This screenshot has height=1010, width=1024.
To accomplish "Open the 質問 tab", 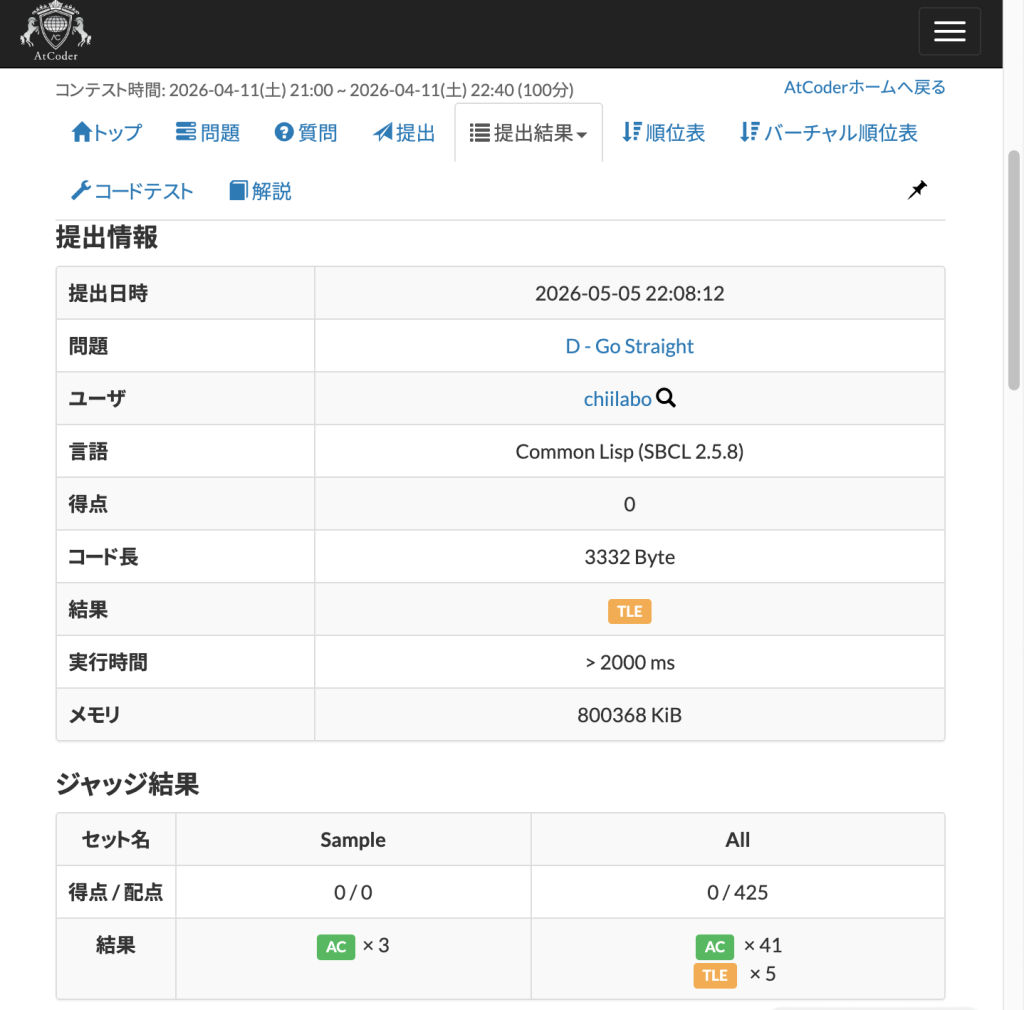I will point(306,133).
